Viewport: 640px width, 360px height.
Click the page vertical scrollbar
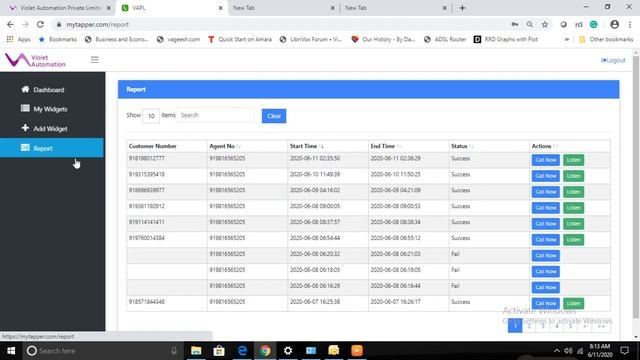click(x=636, y=187)
